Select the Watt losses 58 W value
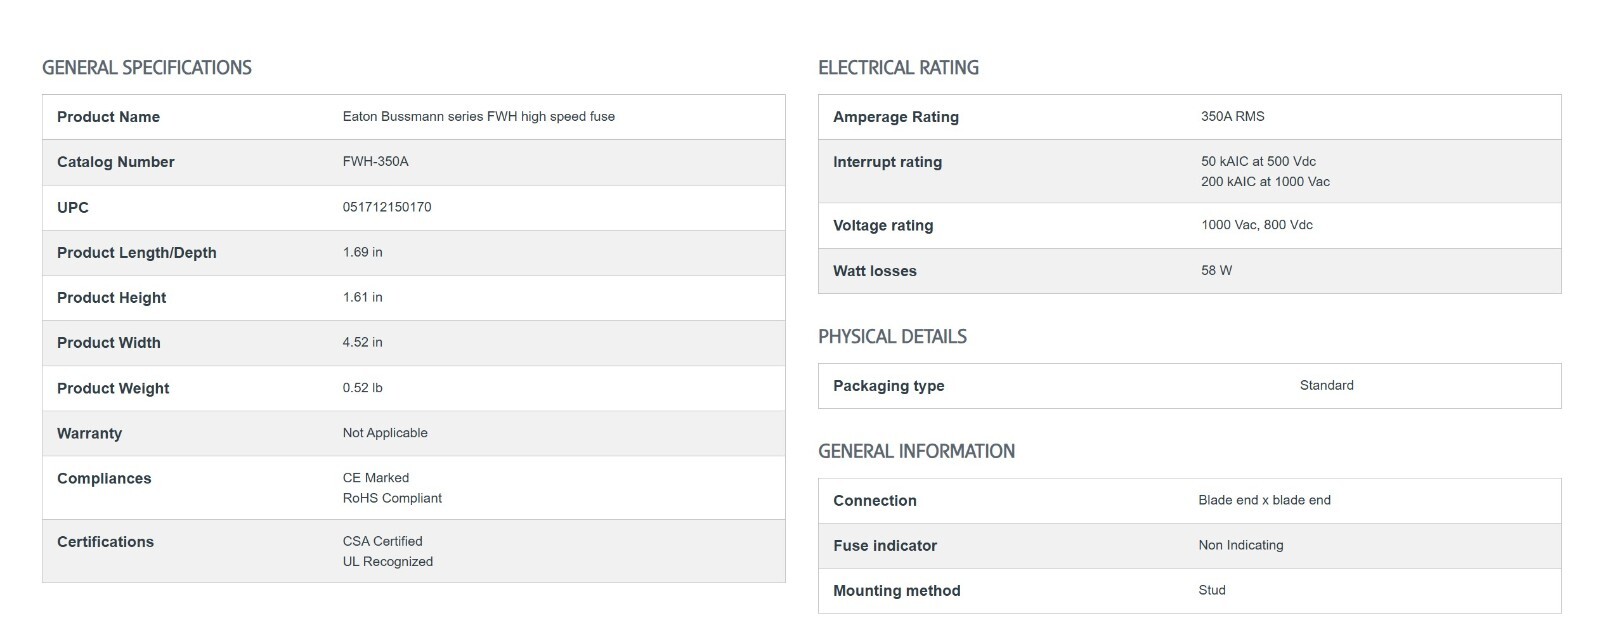Screen dimensions: 1600x638 coord(1216,271)
